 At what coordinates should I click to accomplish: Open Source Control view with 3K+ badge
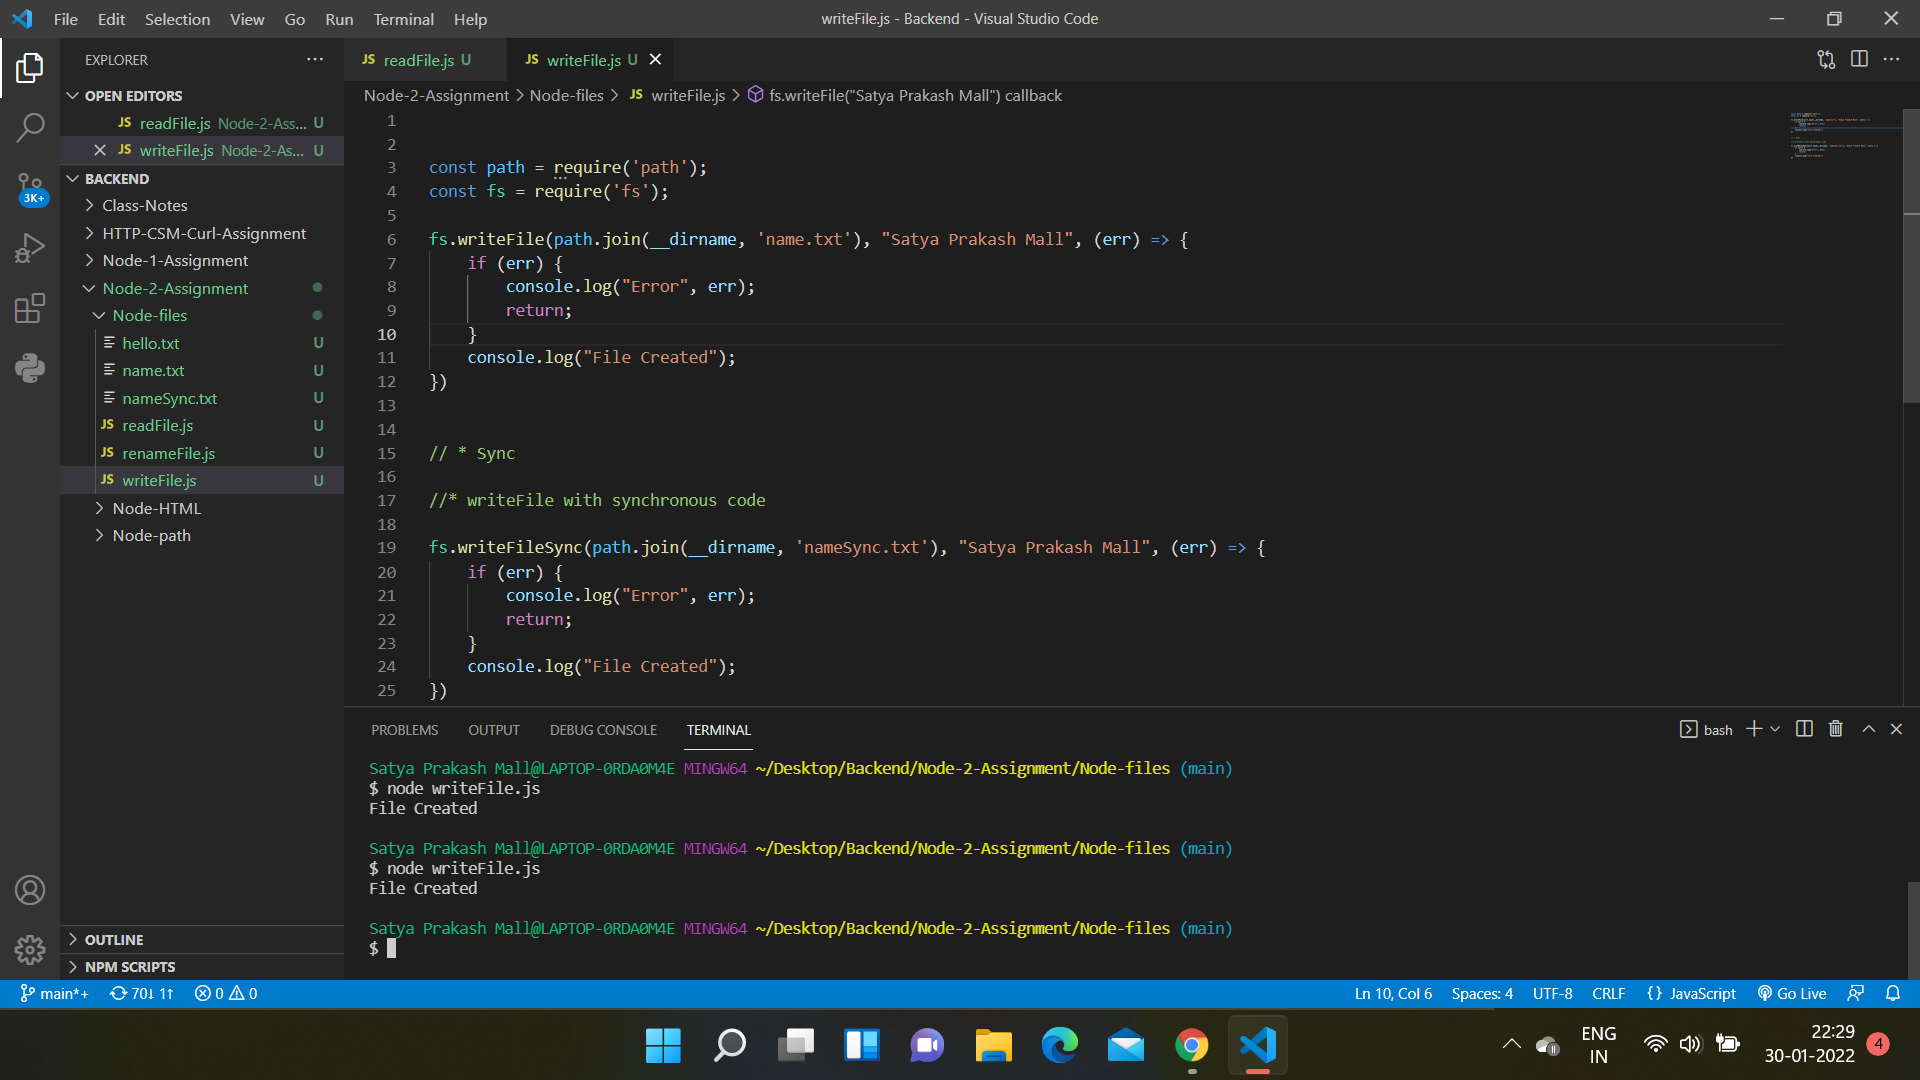click(x=30, y=188)
